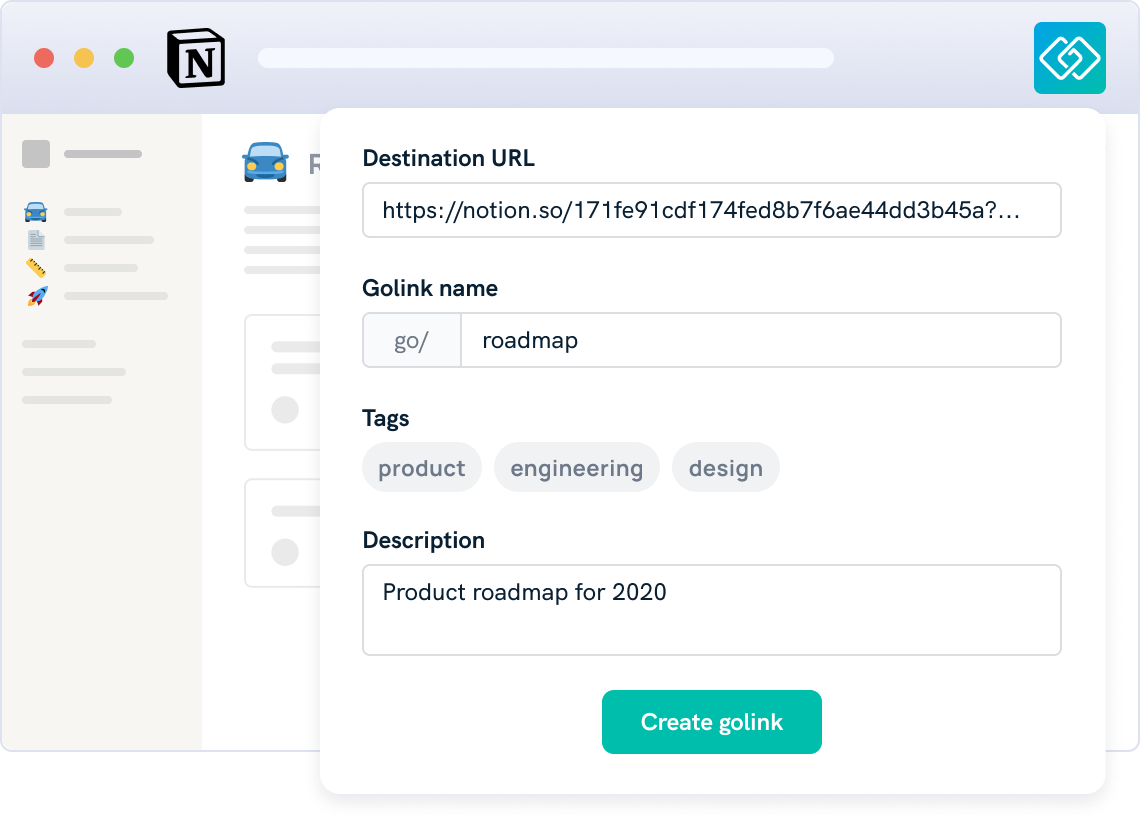Screen dimensions: 1140x822
Task: Click the go/ prefix label
Action: (412, 340)
